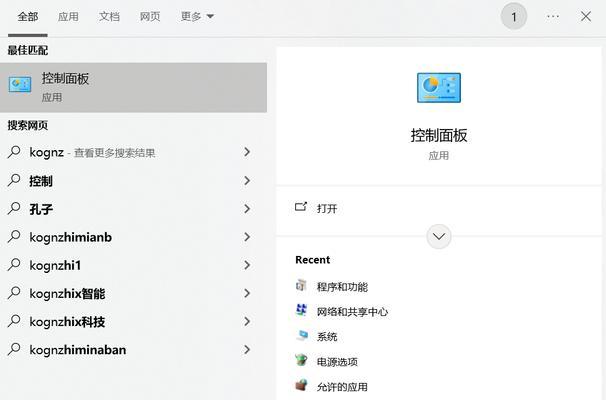The image size is (606, 400).
Task: Open 网络和共享中心 from Recent list
Action: click(x=352, y=311)
